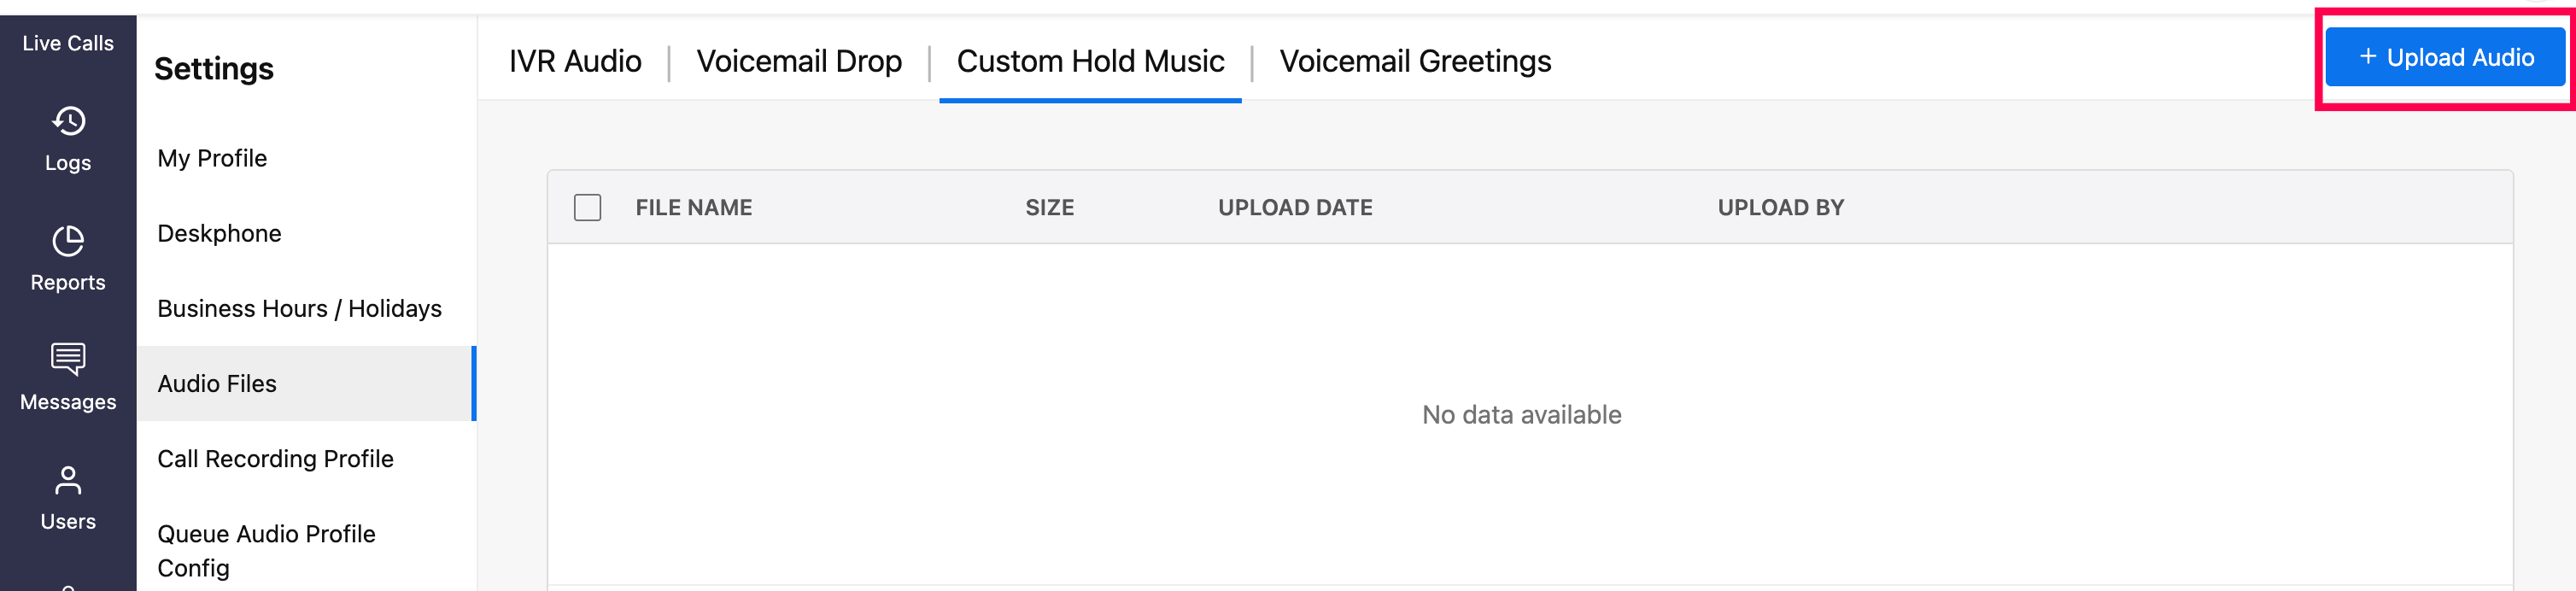The width and height of the screenshot is (2576, 591).
Task: Open My Profile settings
Action: click(x=212, y=158)
